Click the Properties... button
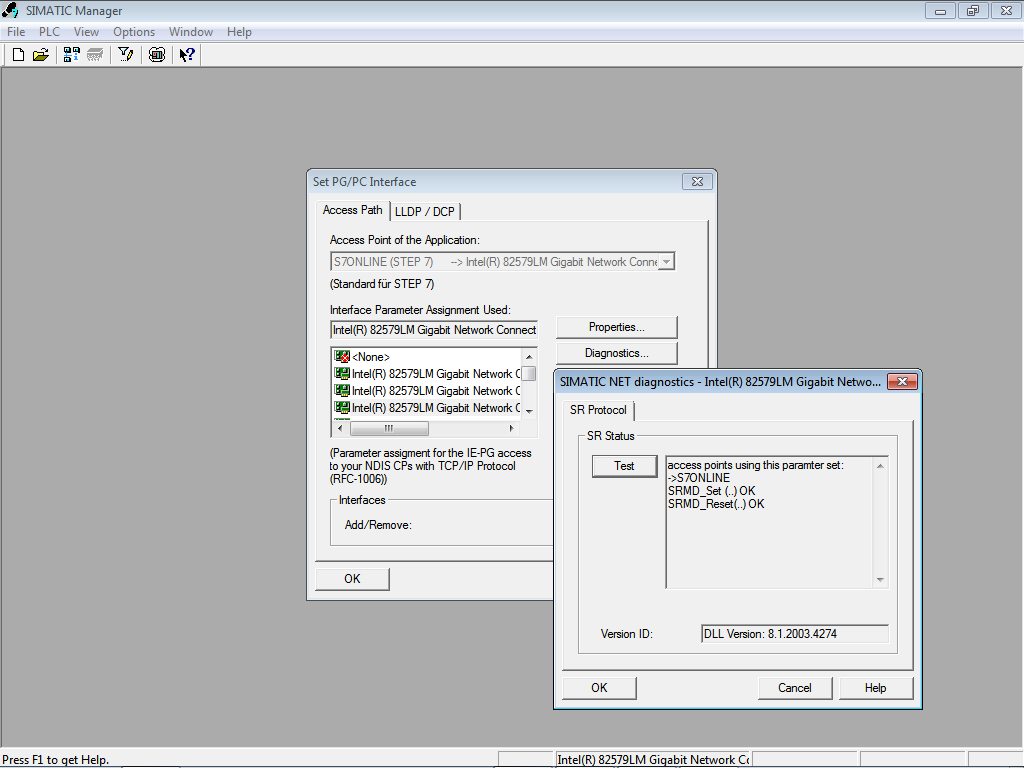Screen dimensions: 1024x768 (x=616, y=327)
